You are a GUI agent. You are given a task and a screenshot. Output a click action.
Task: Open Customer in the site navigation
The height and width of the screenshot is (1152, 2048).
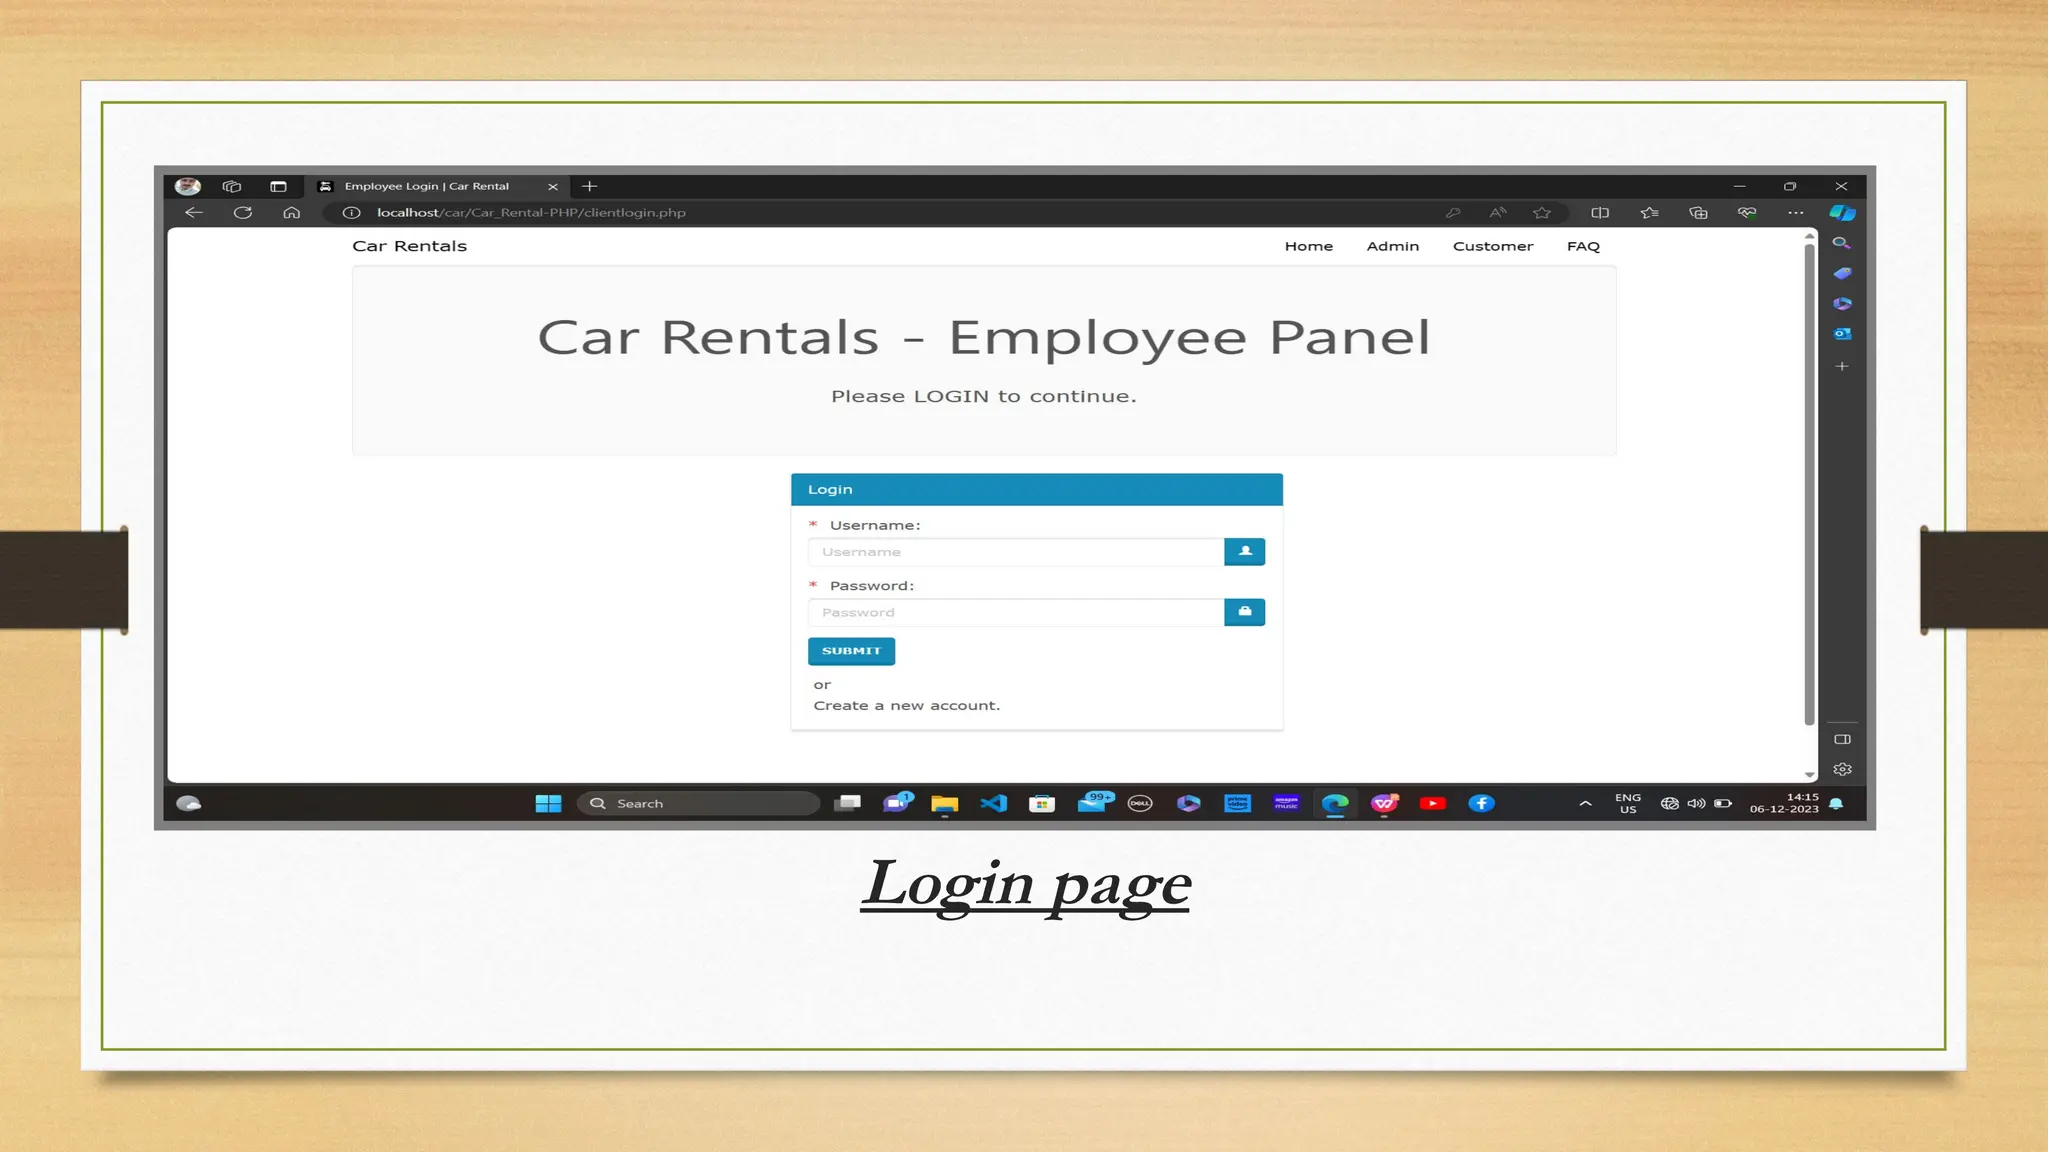click(x=1493, y=246)
